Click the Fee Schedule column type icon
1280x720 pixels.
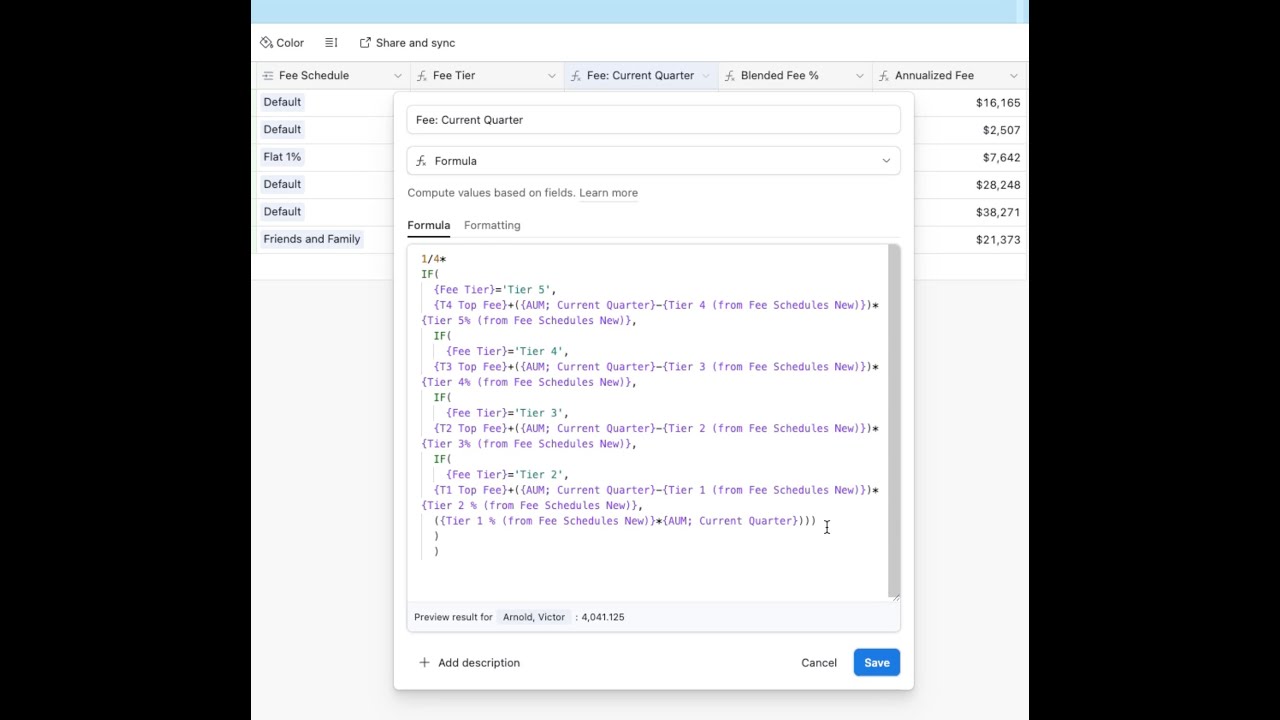point(268,76)
